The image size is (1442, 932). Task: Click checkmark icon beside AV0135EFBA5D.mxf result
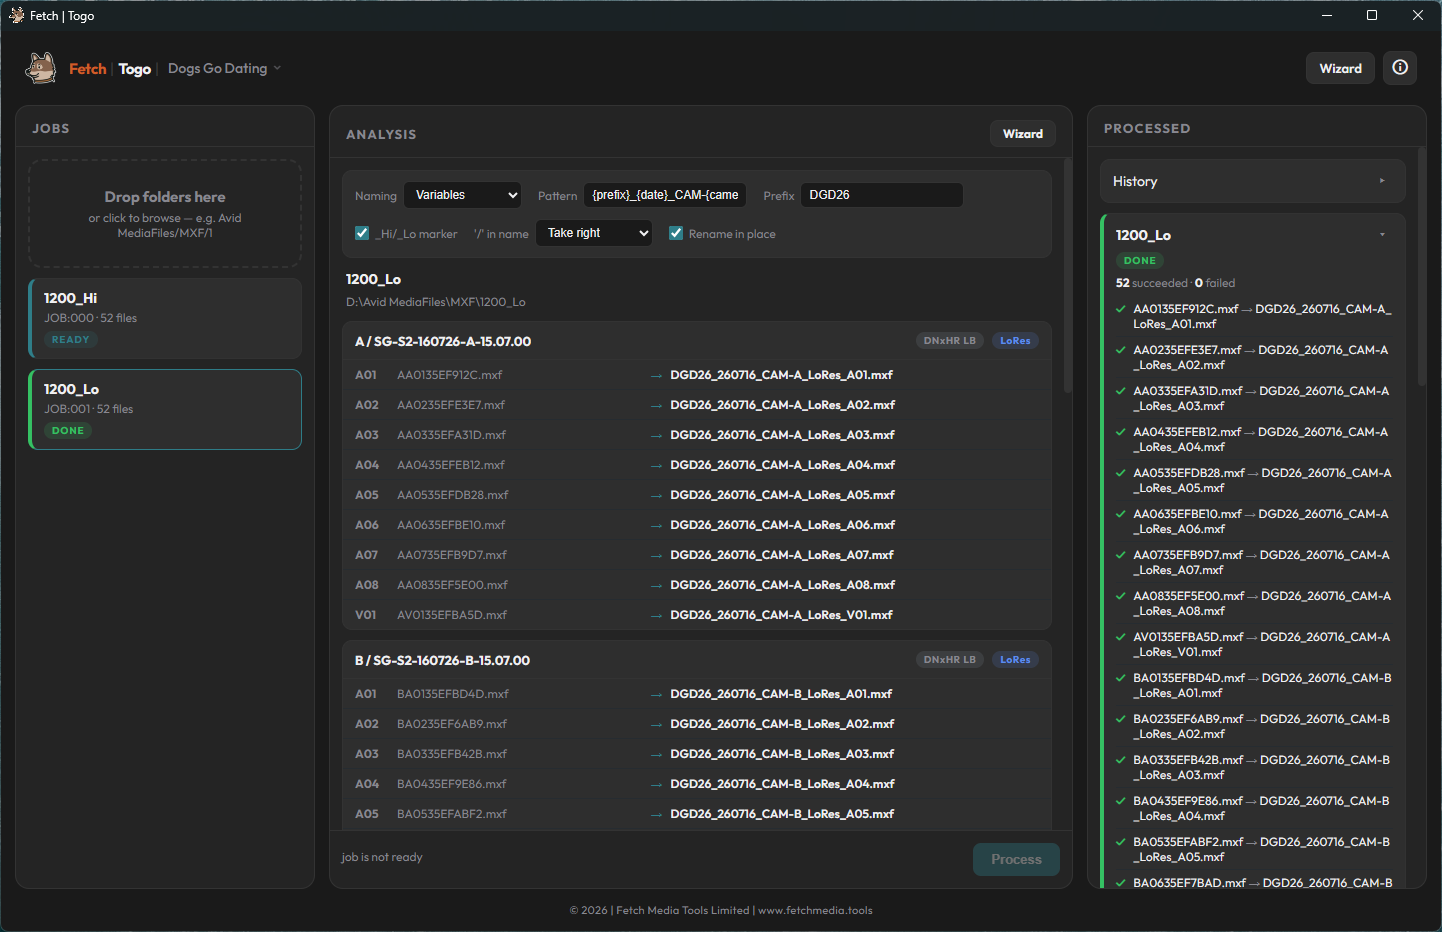1121,637
